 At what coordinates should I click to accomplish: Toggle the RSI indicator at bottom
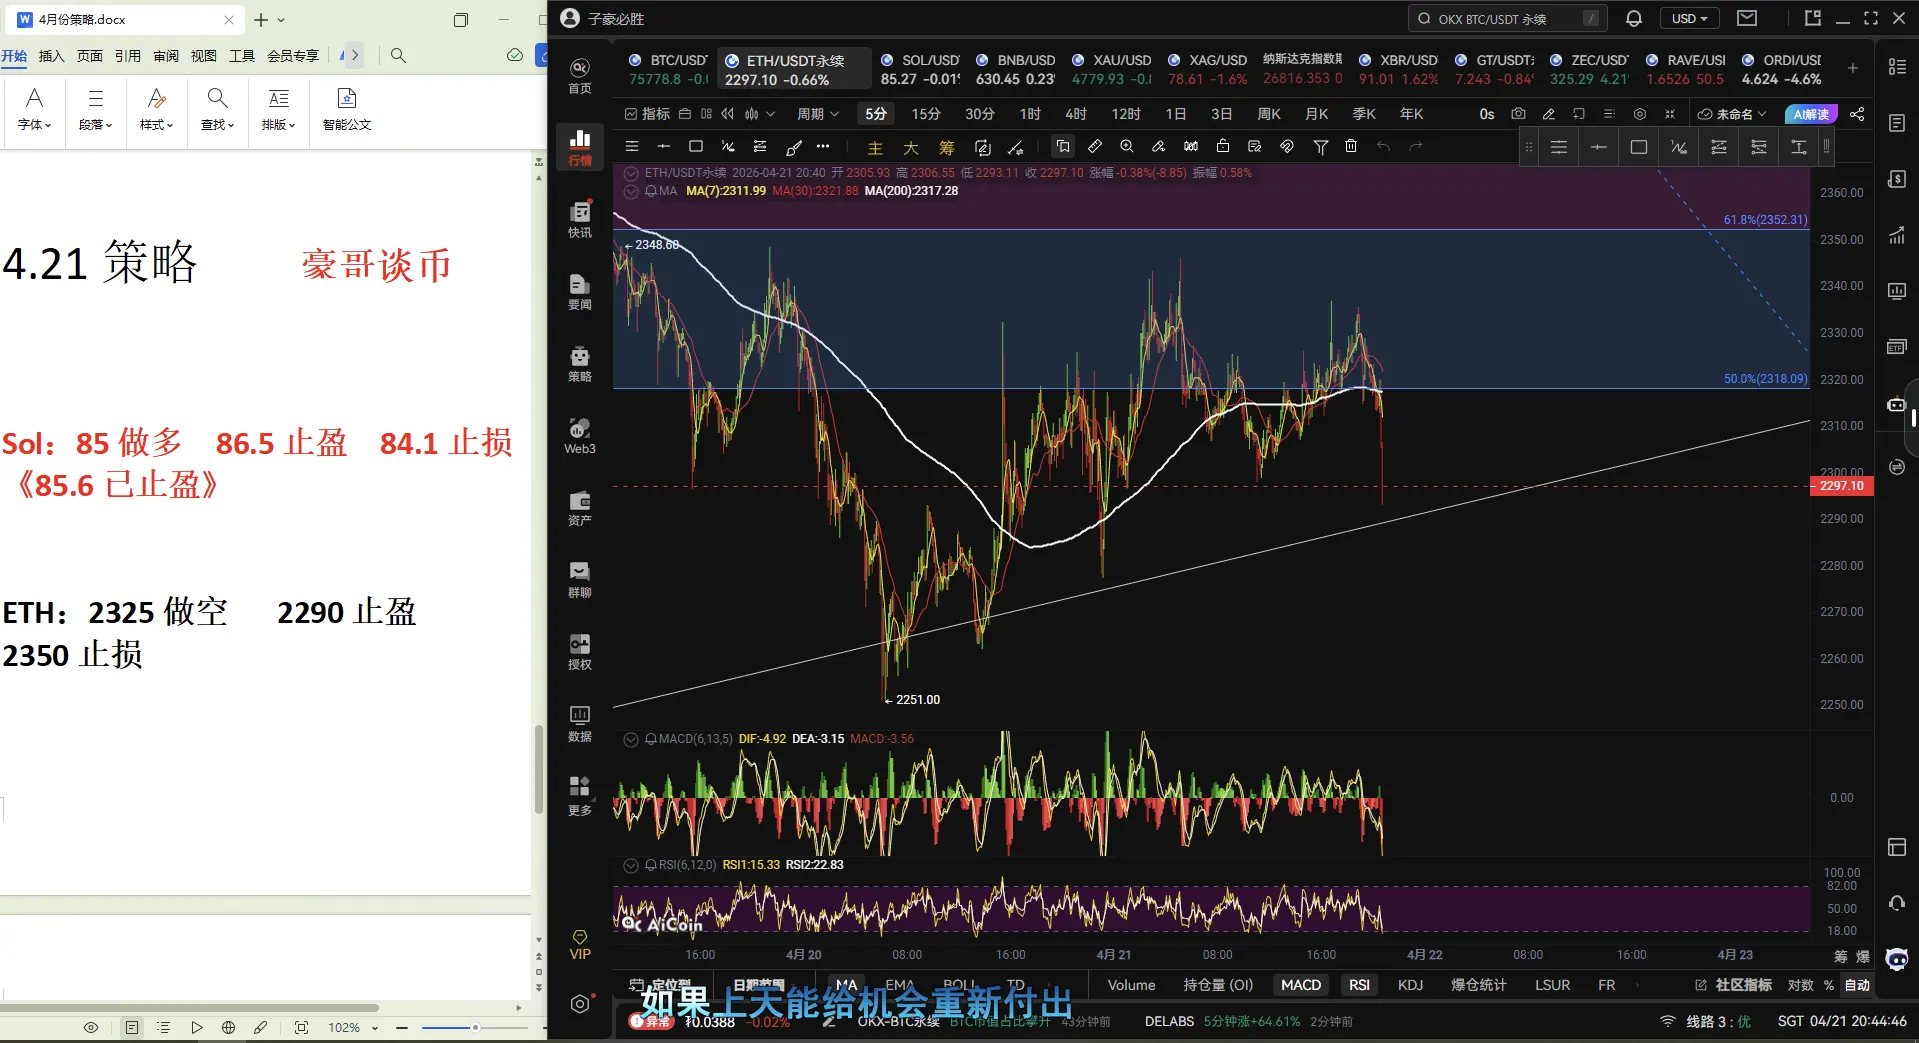[1359, 985]
